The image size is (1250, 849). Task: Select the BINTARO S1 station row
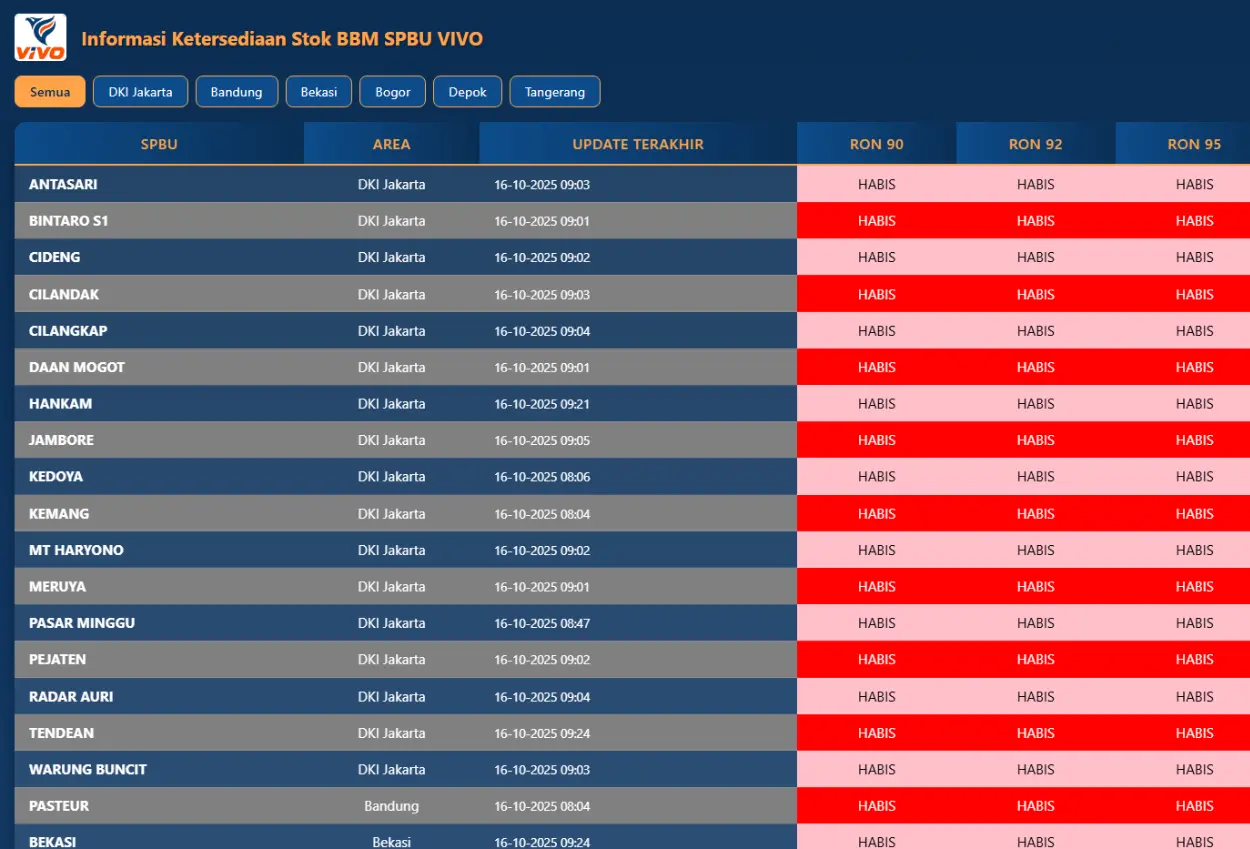[x=632, y=221]
